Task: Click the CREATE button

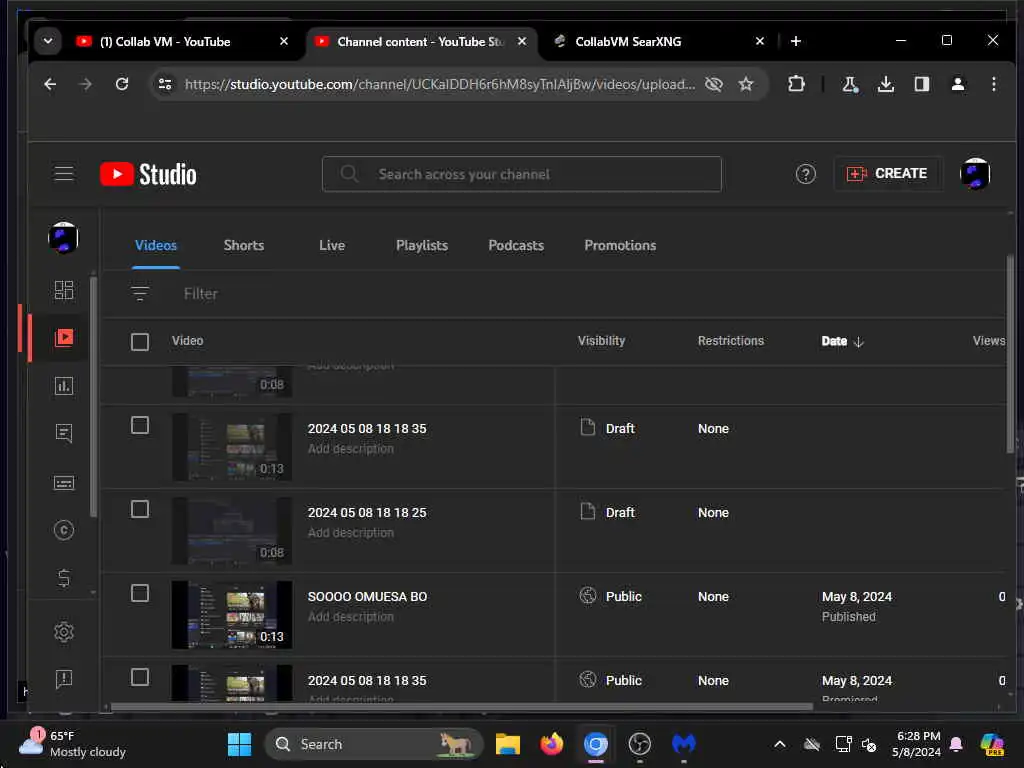Action: pos(887,174)
